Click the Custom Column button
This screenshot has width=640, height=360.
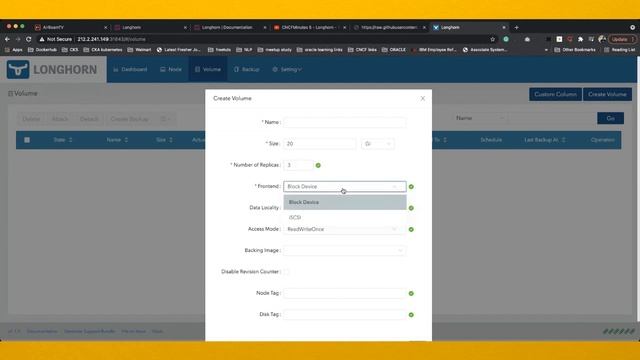556,94
